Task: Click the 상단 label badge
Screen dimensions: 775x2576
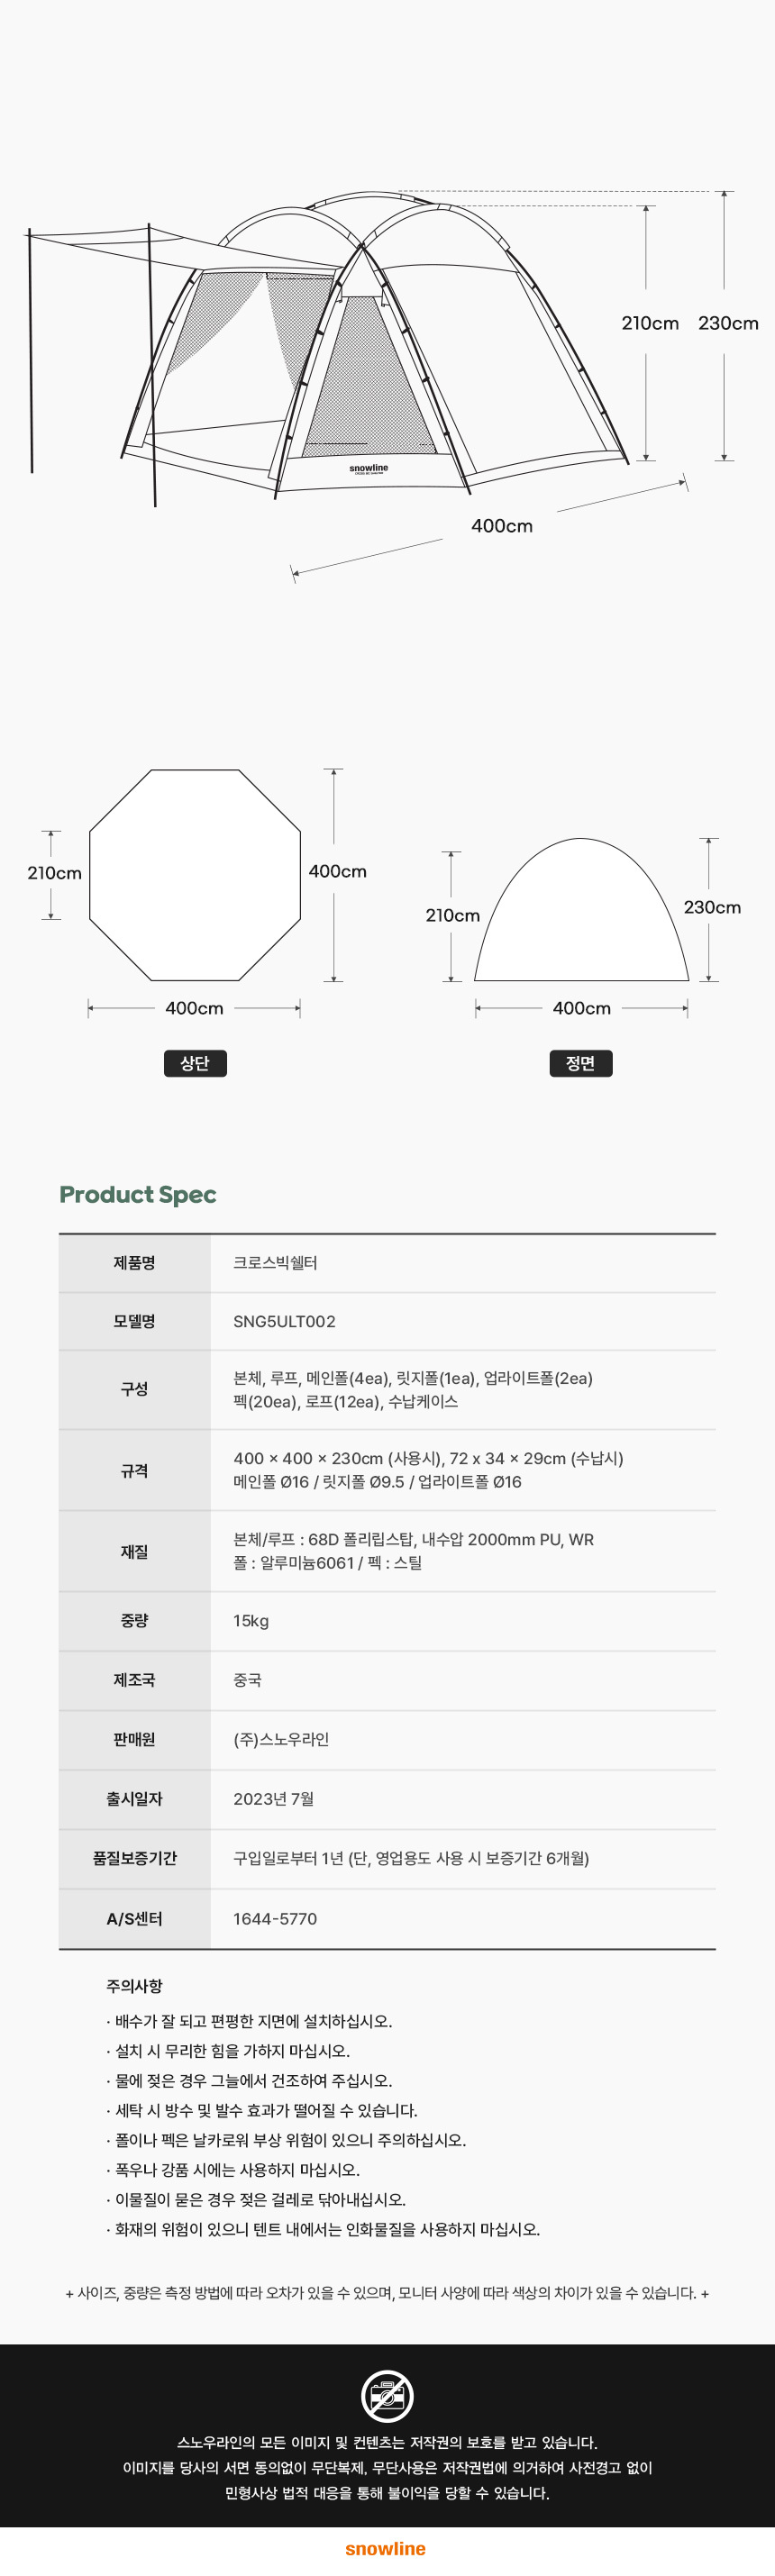Action: (x=195, y=1063)
